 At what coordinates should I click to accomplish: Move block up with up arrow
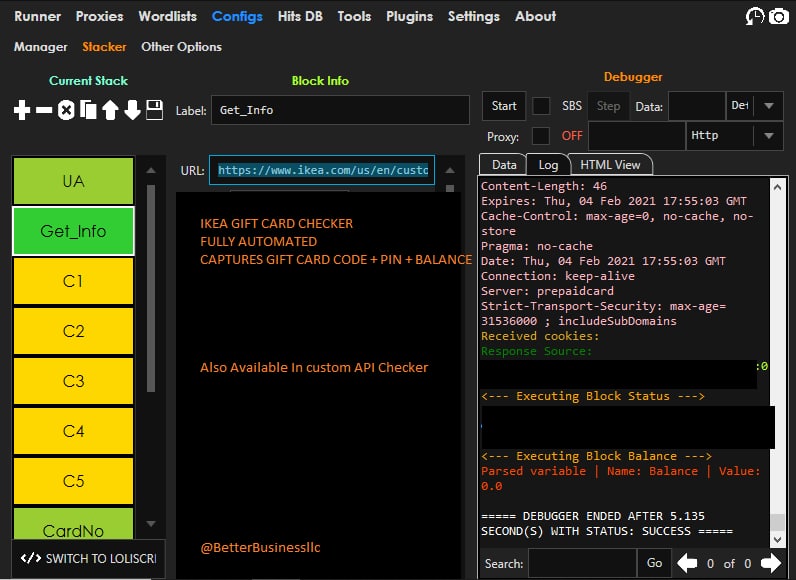click(110, 110)
